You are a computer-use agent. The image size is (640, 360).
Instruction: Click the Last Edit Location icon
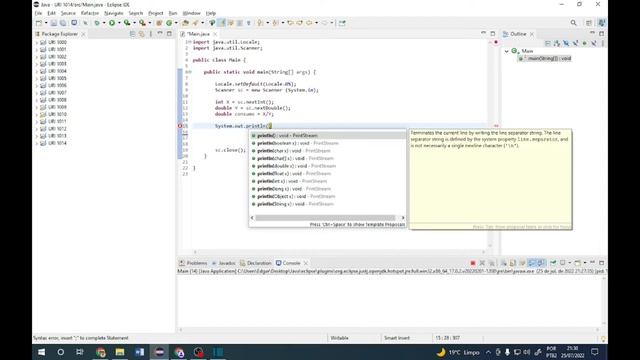click(290, 23)
